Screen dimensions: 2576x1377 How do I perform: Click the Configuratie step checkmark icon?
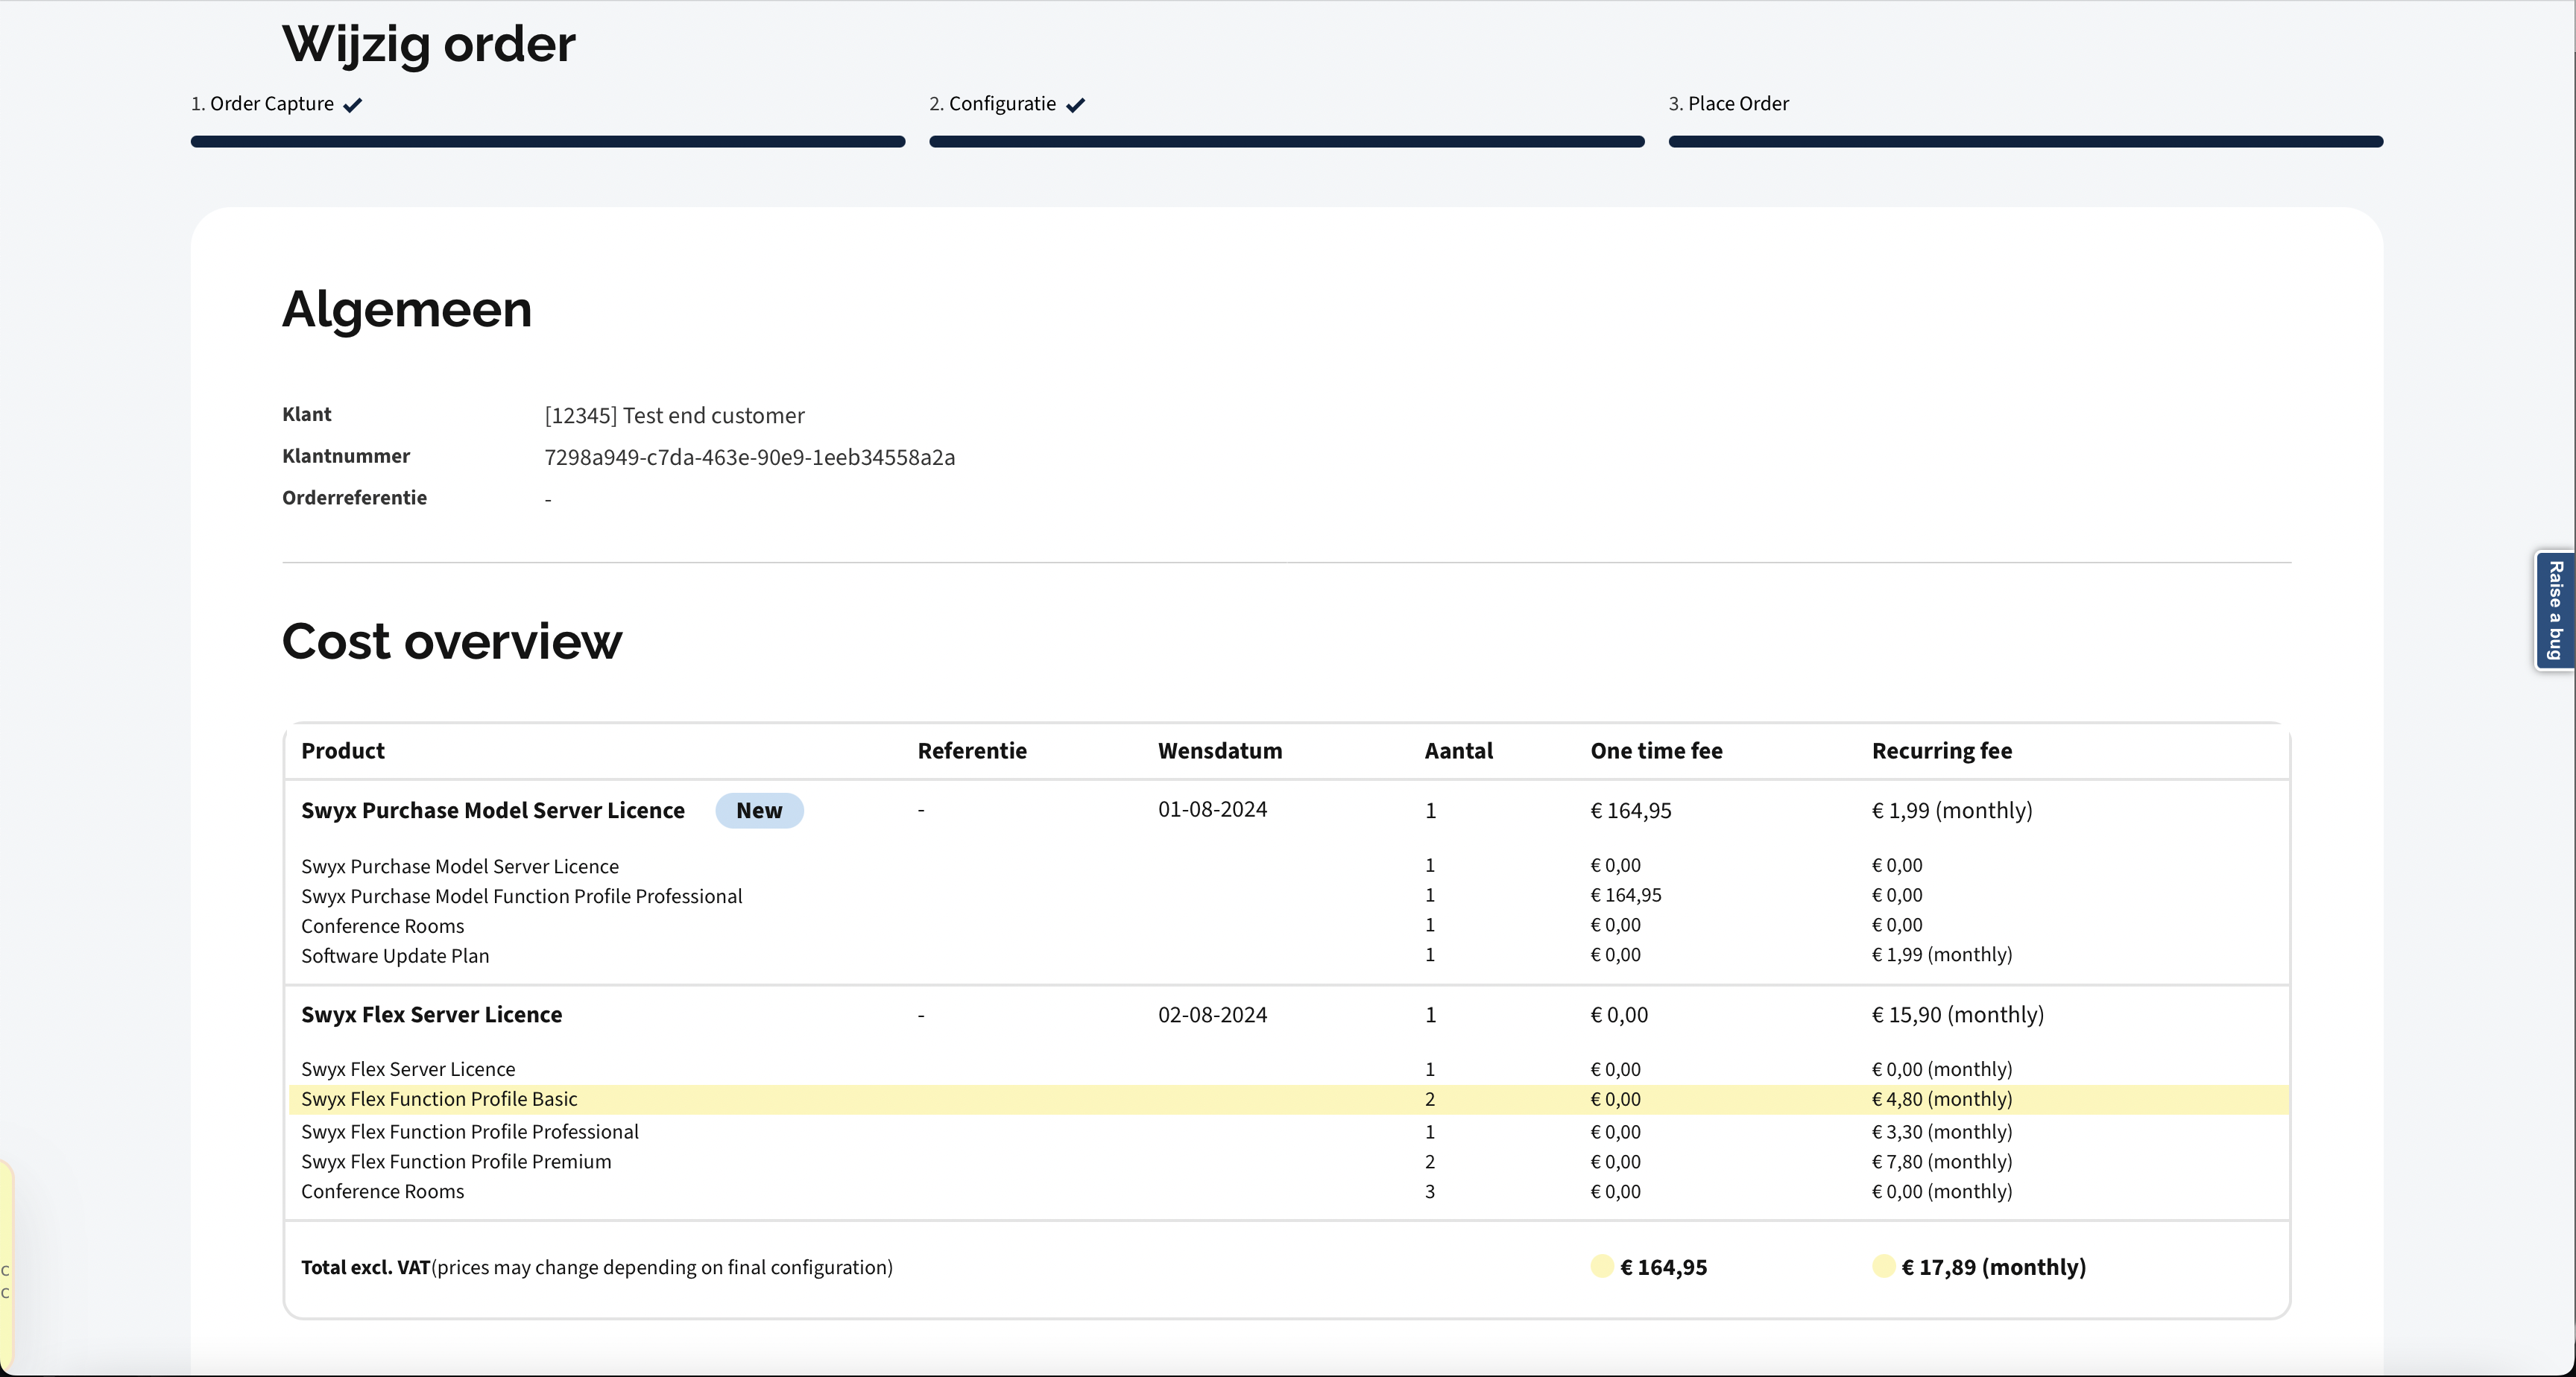point(1075,105)
